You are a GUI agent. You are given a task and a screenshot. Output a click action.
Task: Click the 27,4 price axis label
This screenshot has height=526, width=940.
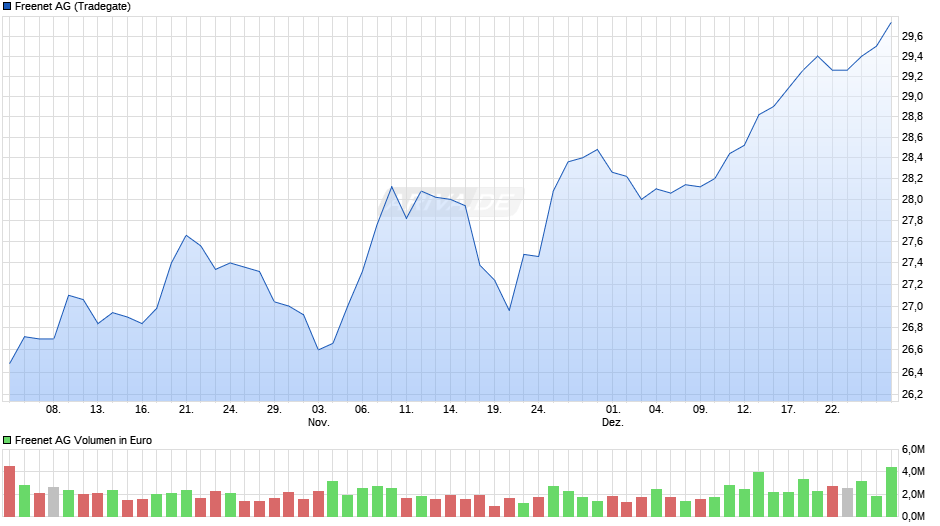pyautogui.click(x=912, y=263)
